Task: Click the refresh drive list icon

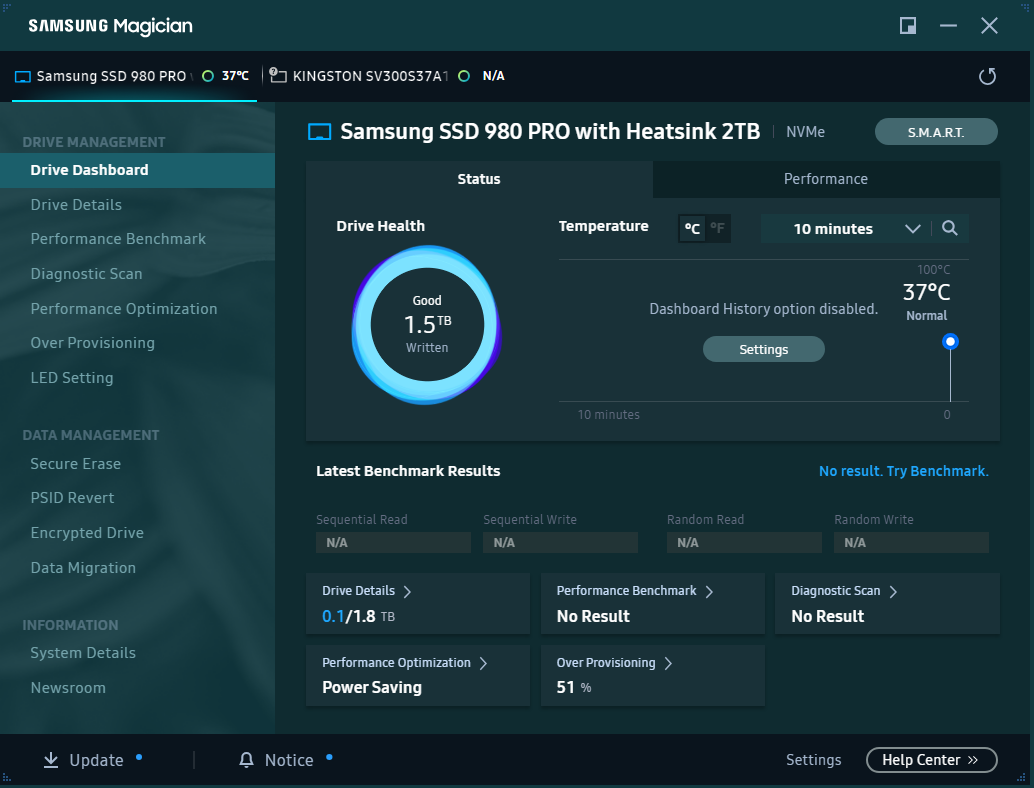Action: 987,76
